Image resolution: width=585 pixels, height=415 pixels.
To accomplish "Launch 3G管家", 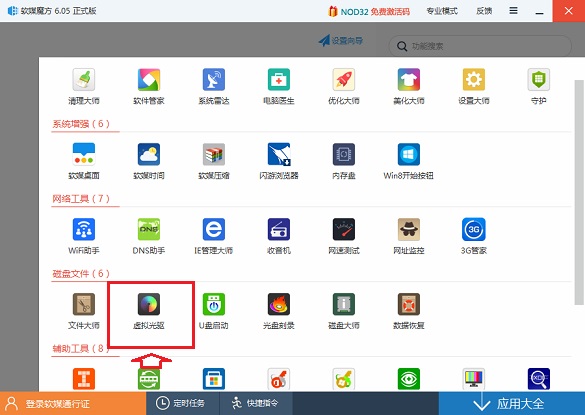I will 473,236.
